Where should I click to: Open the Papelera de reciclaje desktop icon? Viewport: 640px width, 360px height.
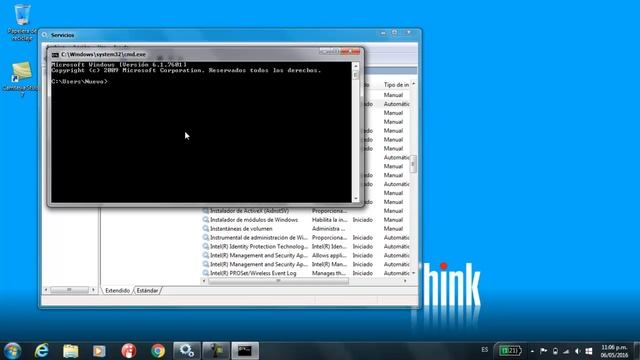click(x=22, y=22)
